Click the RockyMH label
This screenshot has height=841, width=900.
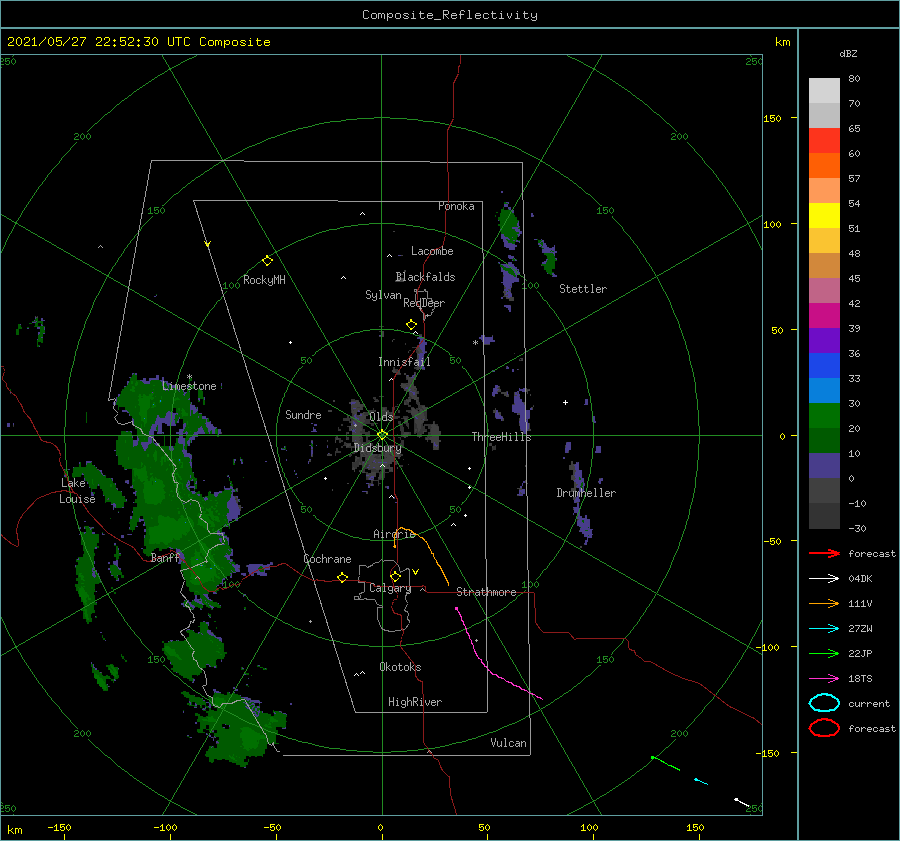264,280
